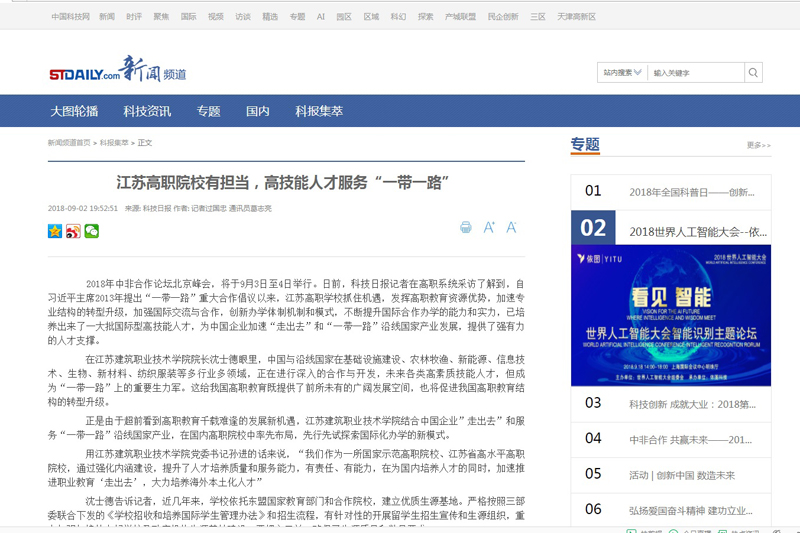Click 新闻频道首页 breadcrumb link
800x533 pixels.
(69, 143)
